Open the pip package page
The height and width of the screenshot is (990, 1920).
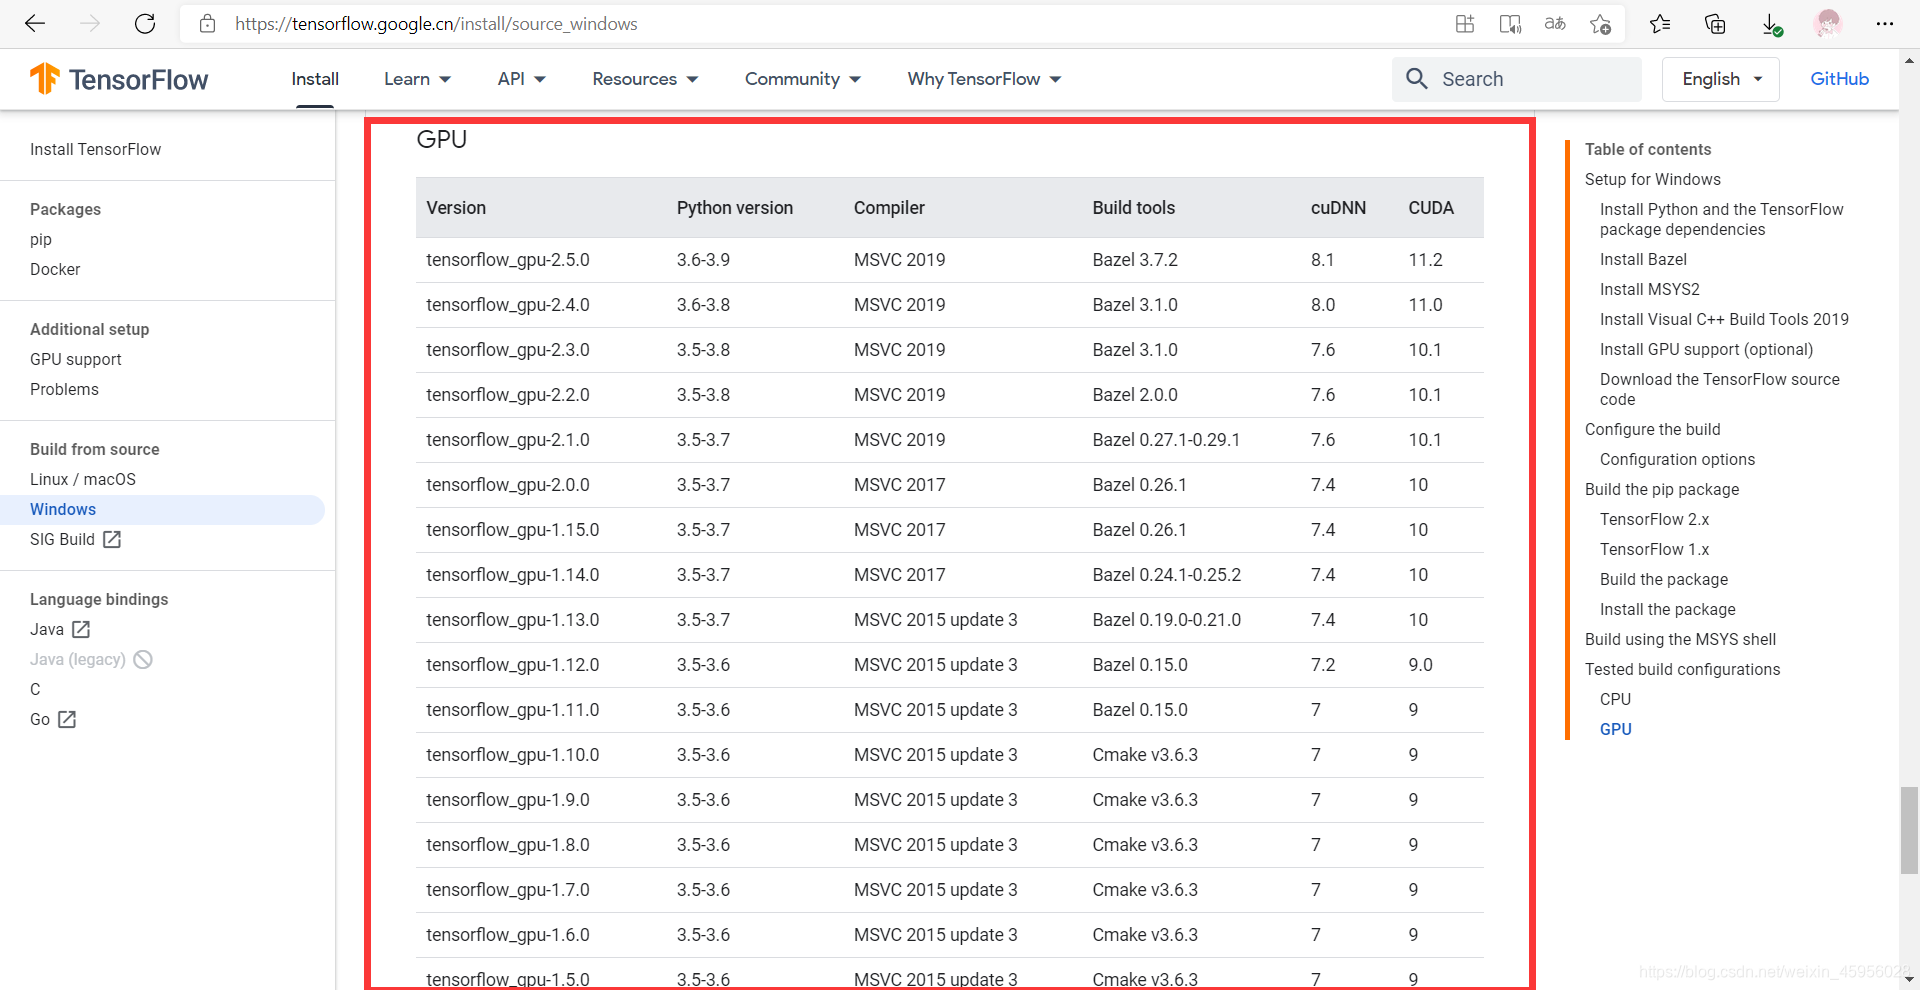tap(41, 239)
